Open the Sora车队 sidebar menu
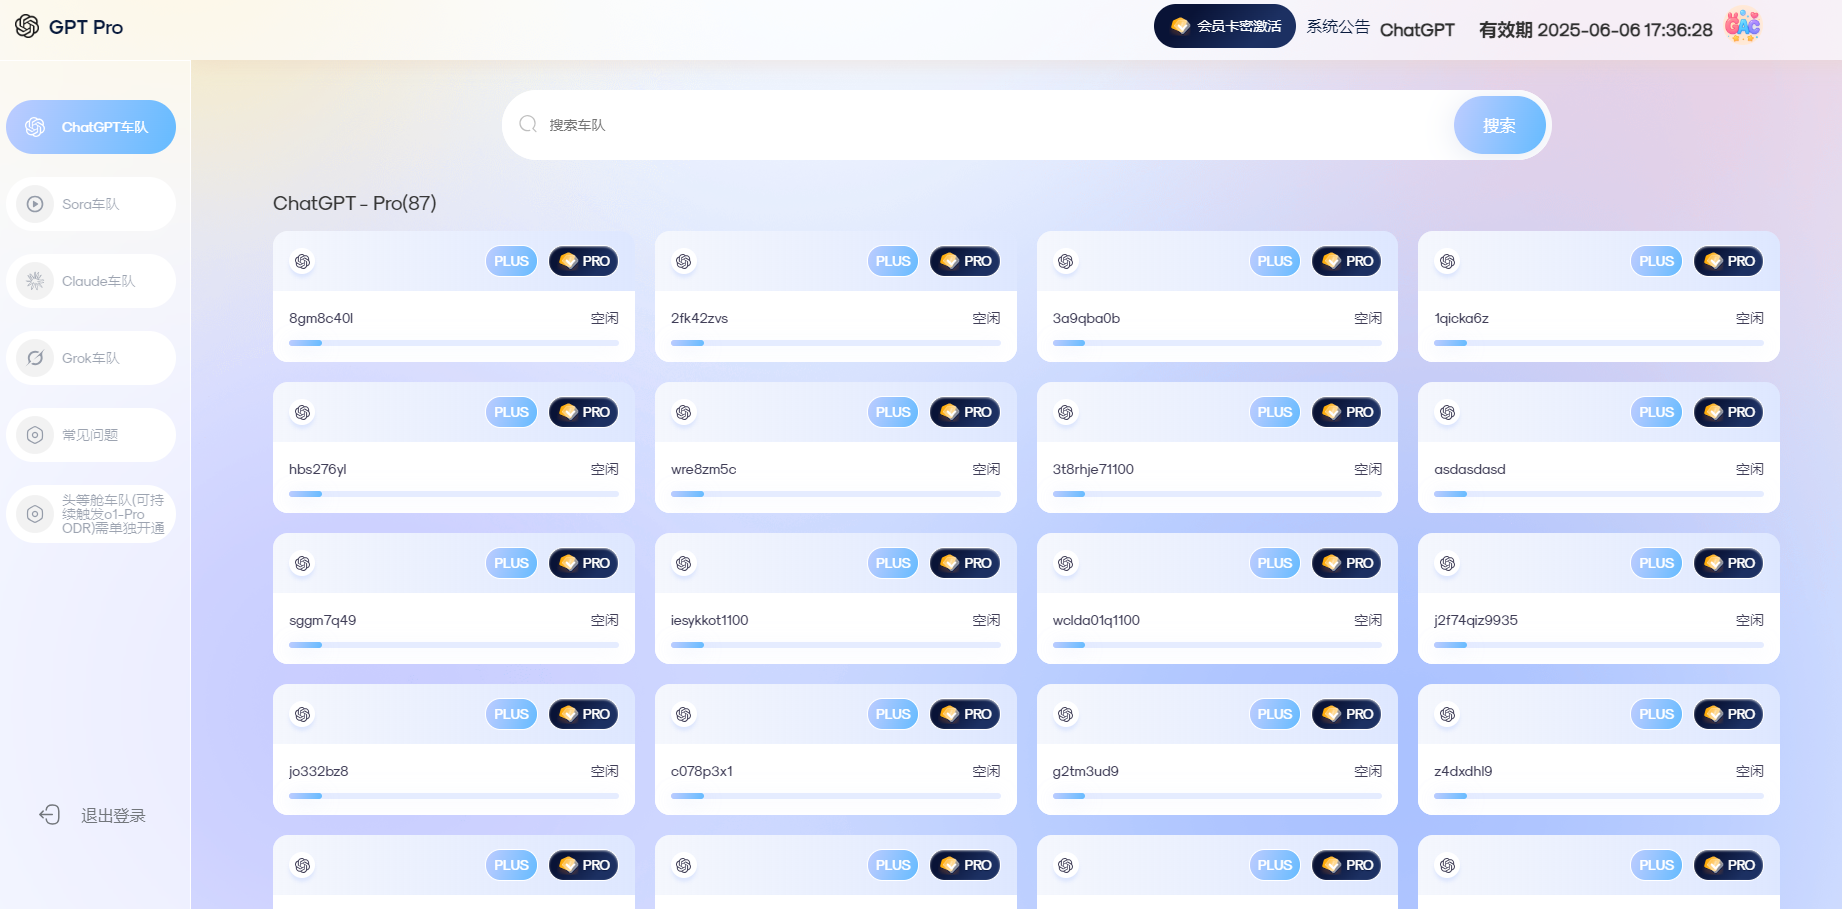 pyautogui.click(x=91, y=204)
